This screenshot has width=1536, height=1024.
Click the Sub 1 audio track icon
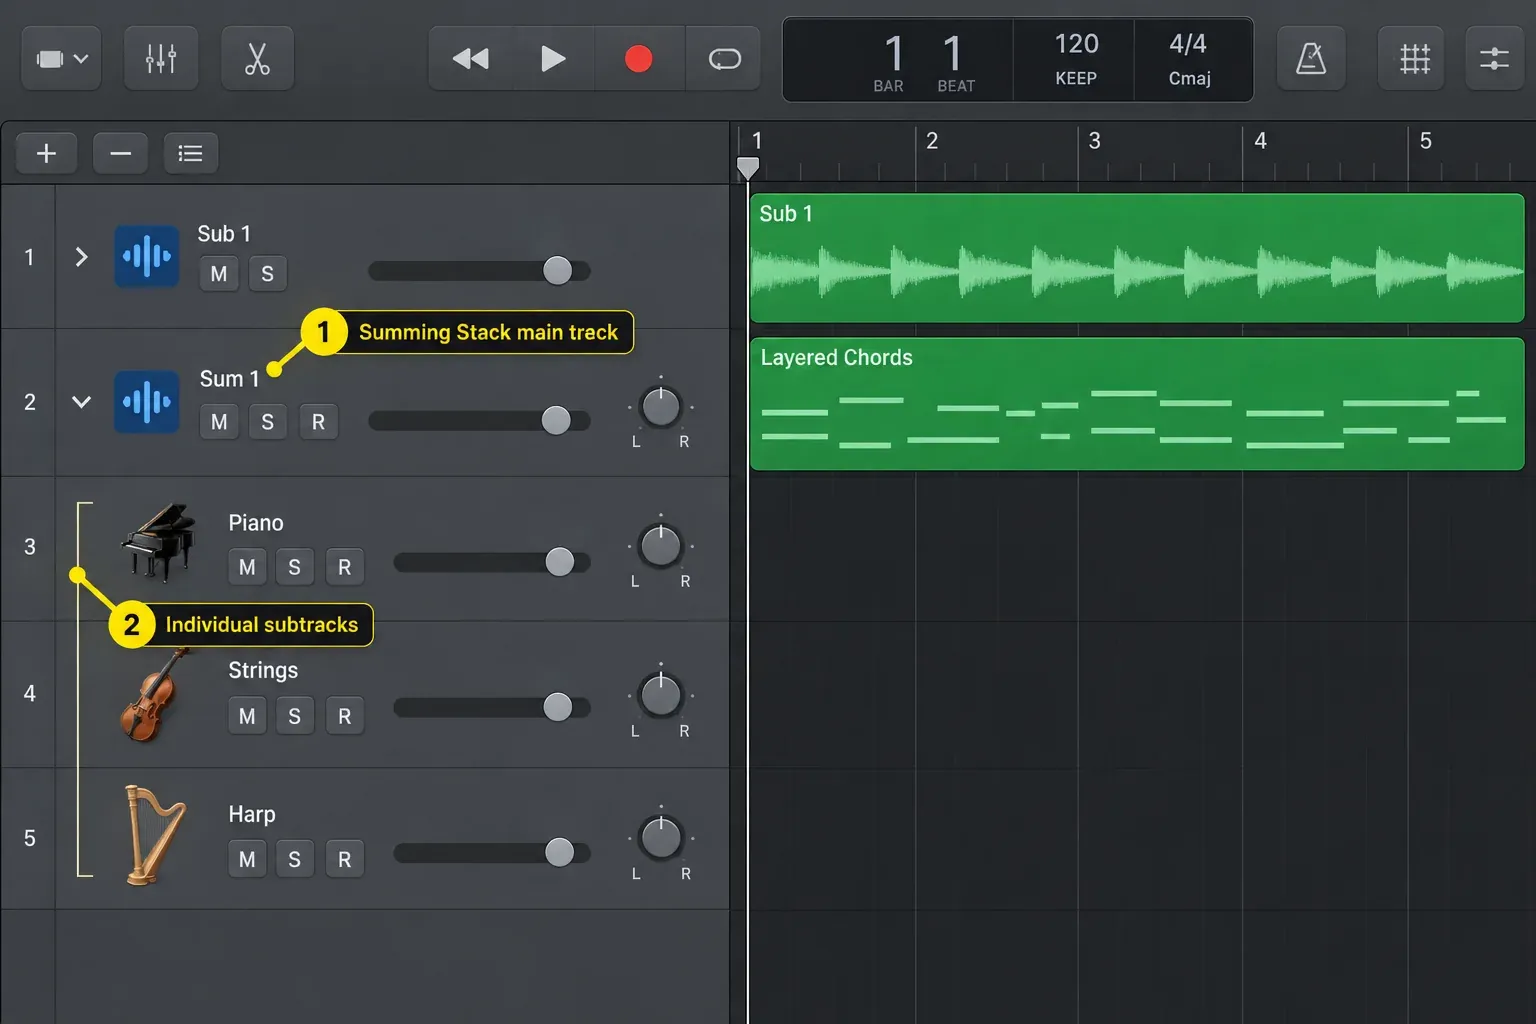point(147,256)
